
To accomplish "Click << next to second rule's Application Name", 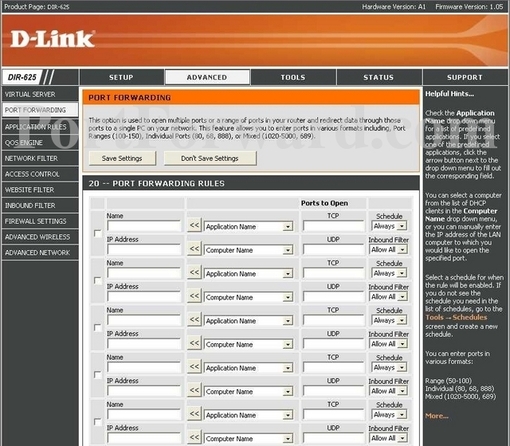I will 194,272.
